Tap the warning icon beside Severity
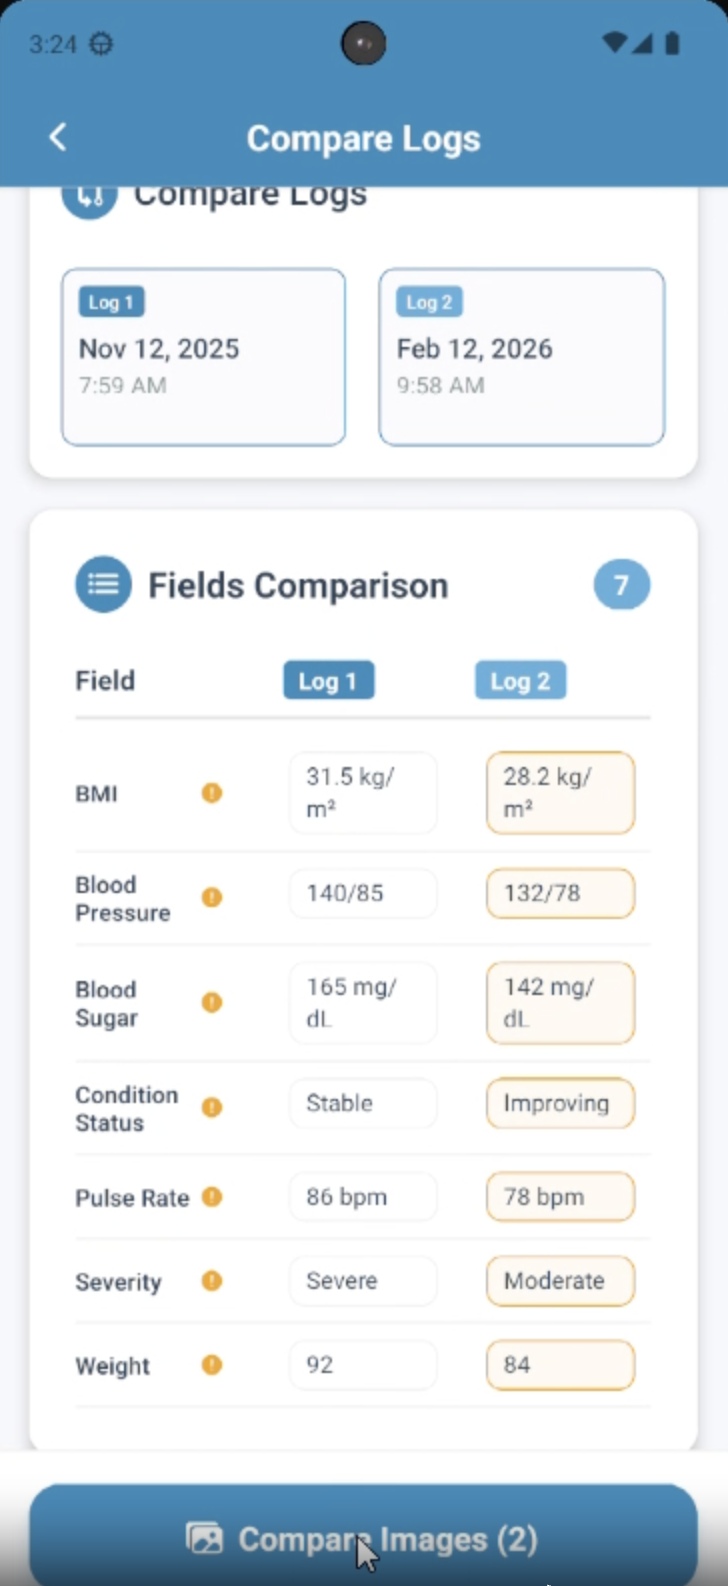Image resolution: width=728 pixels, height=1586 pixels. 212,1280
